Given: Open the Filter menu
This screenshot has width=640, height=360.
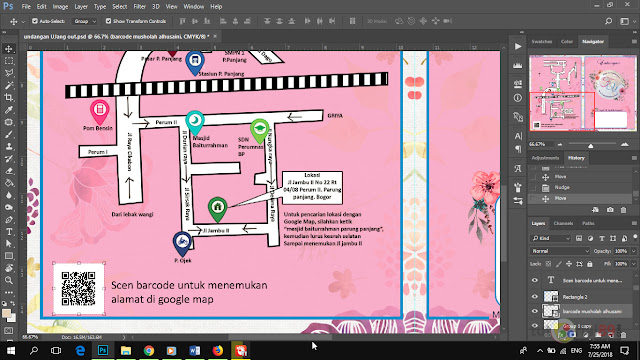Looking at the screenshot, I should tap(140, 7).
